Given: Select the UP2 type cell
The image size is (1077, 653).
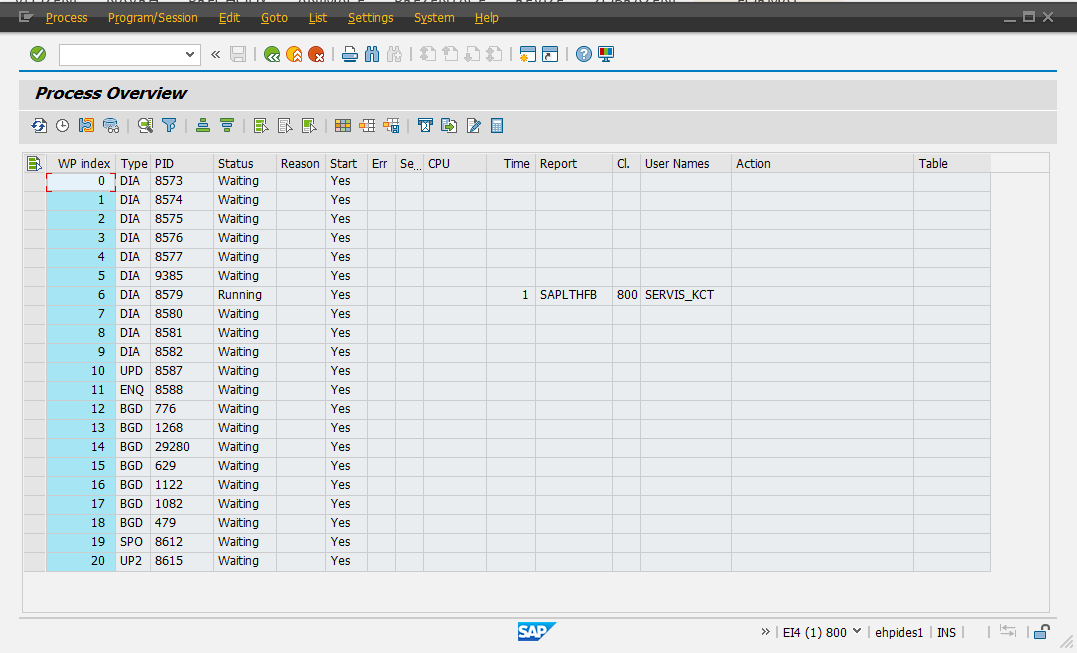Looking at the screenshot, I should [133, 560].
